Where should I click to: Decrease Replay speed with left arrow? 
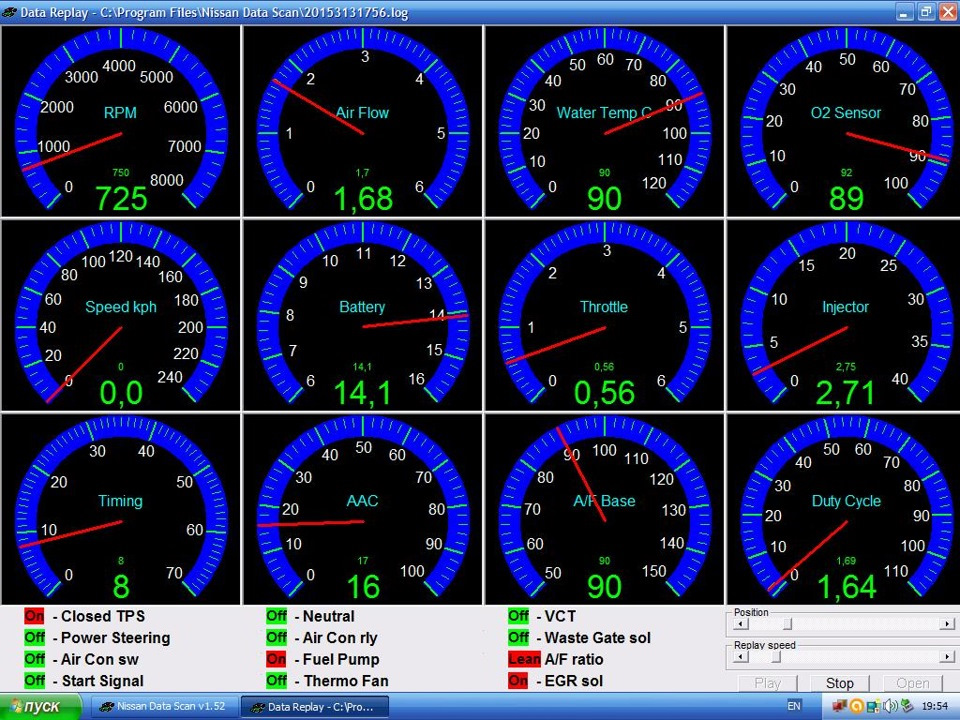[741, 656]
